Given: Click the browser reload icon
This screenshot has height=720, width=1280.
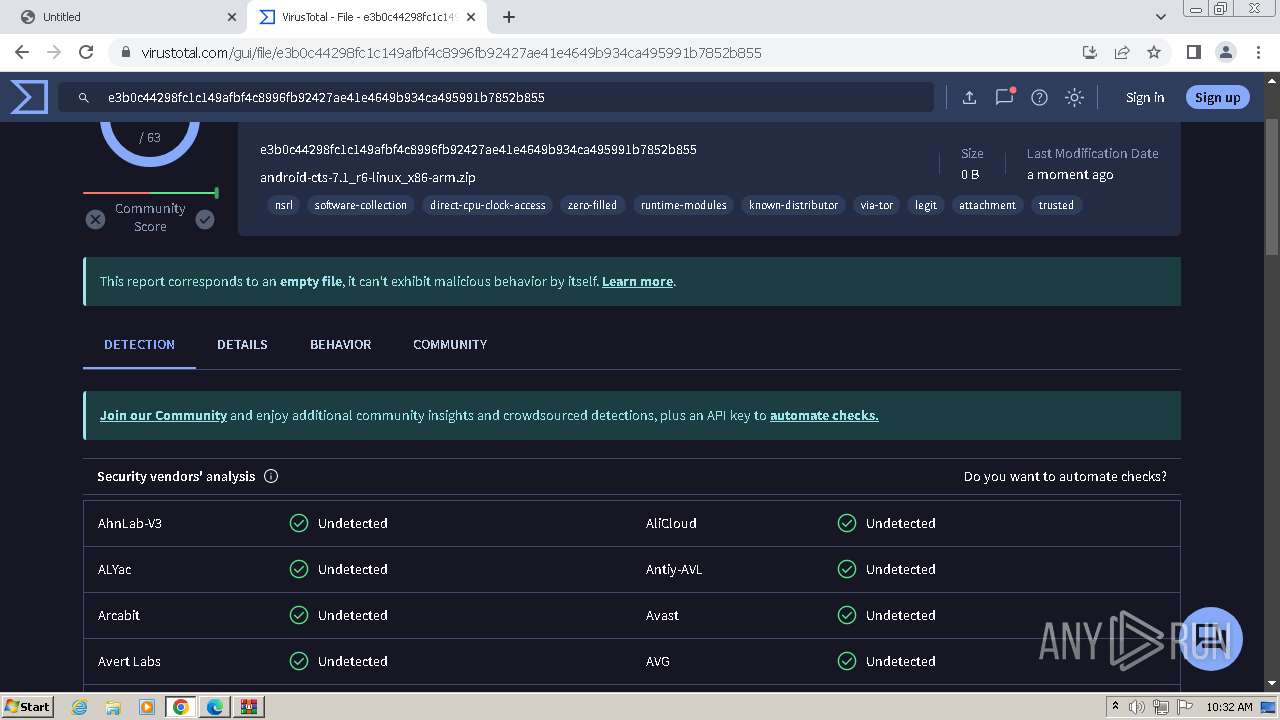Looking at the screenshot, I should (86, 52).
